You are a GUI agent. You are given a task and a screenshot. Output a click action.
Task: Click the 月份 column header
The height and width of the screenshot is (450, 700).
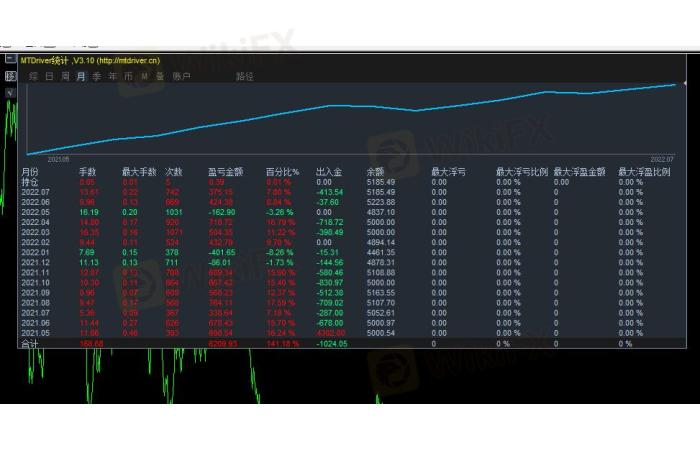click(30, 172)
